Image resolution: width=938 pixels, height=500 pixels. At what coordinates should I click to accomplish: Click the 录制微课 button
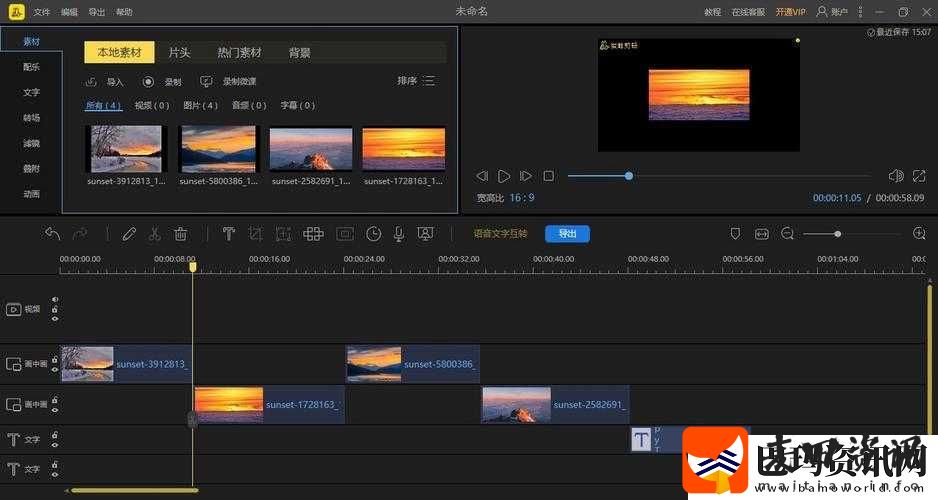click(x=228, y=81)
